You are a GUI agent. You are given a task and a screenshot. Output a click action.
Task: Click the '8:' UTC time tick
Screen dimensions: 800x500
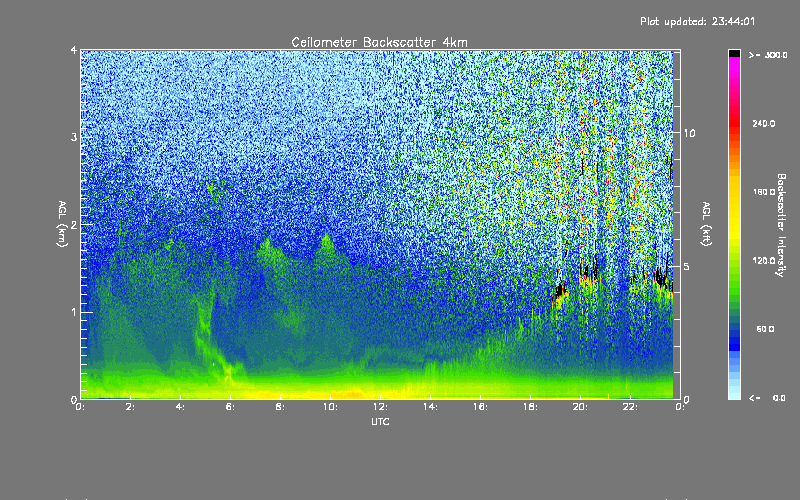point(280,407)
